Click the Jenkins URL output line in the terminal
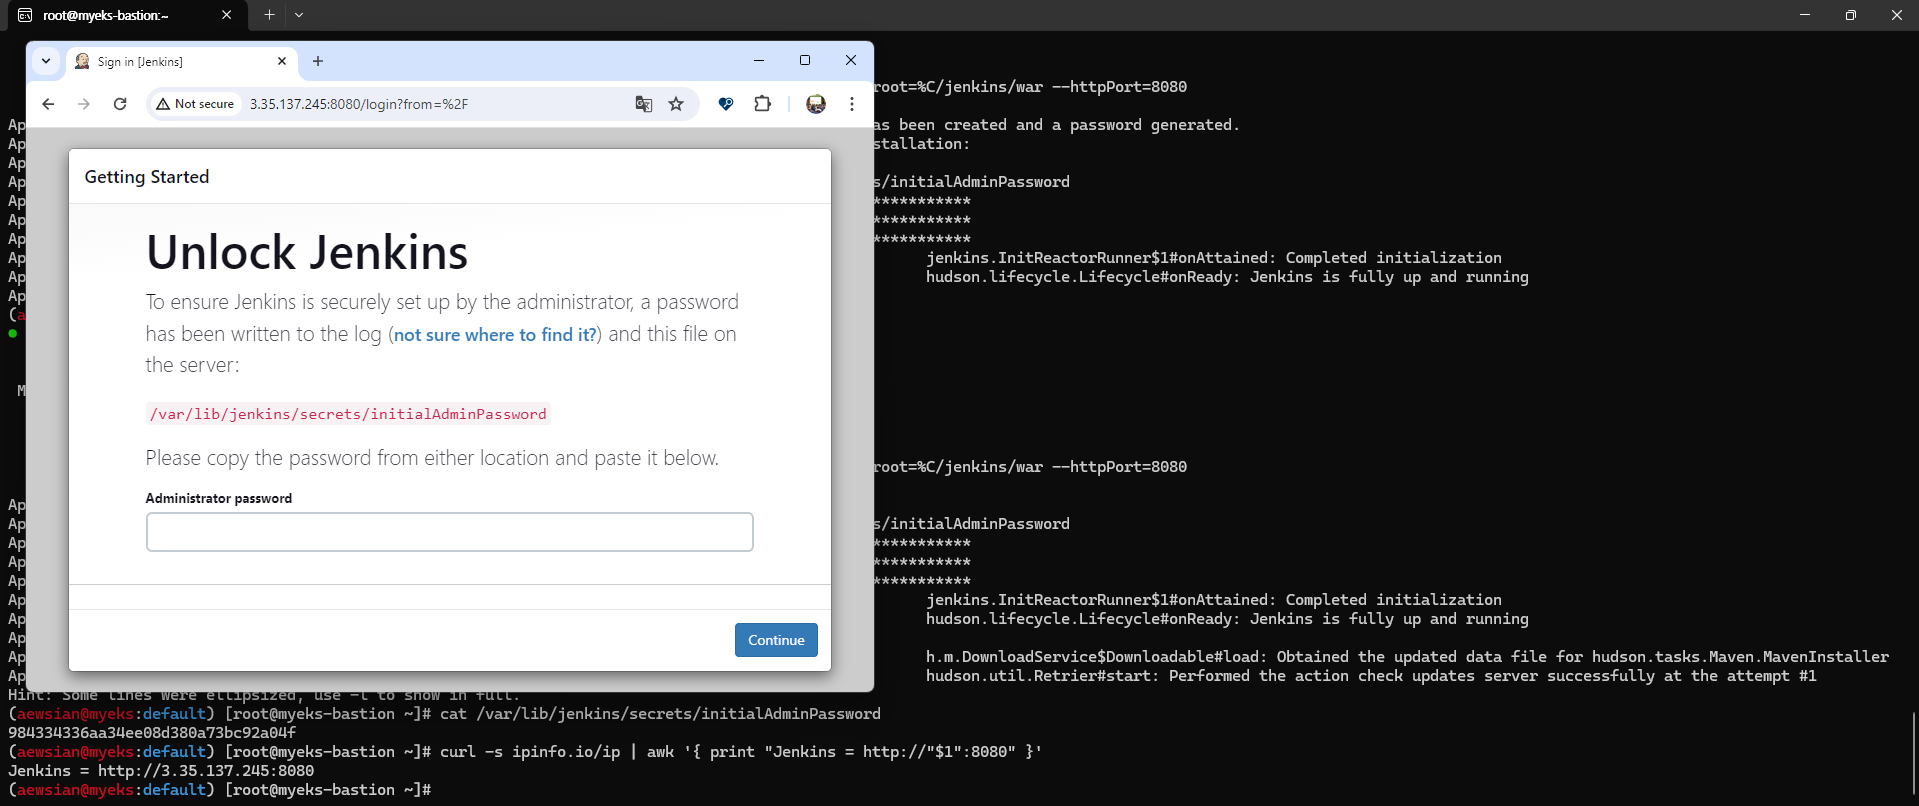This screenshot has height=806, width=1919. pos(161,771)
